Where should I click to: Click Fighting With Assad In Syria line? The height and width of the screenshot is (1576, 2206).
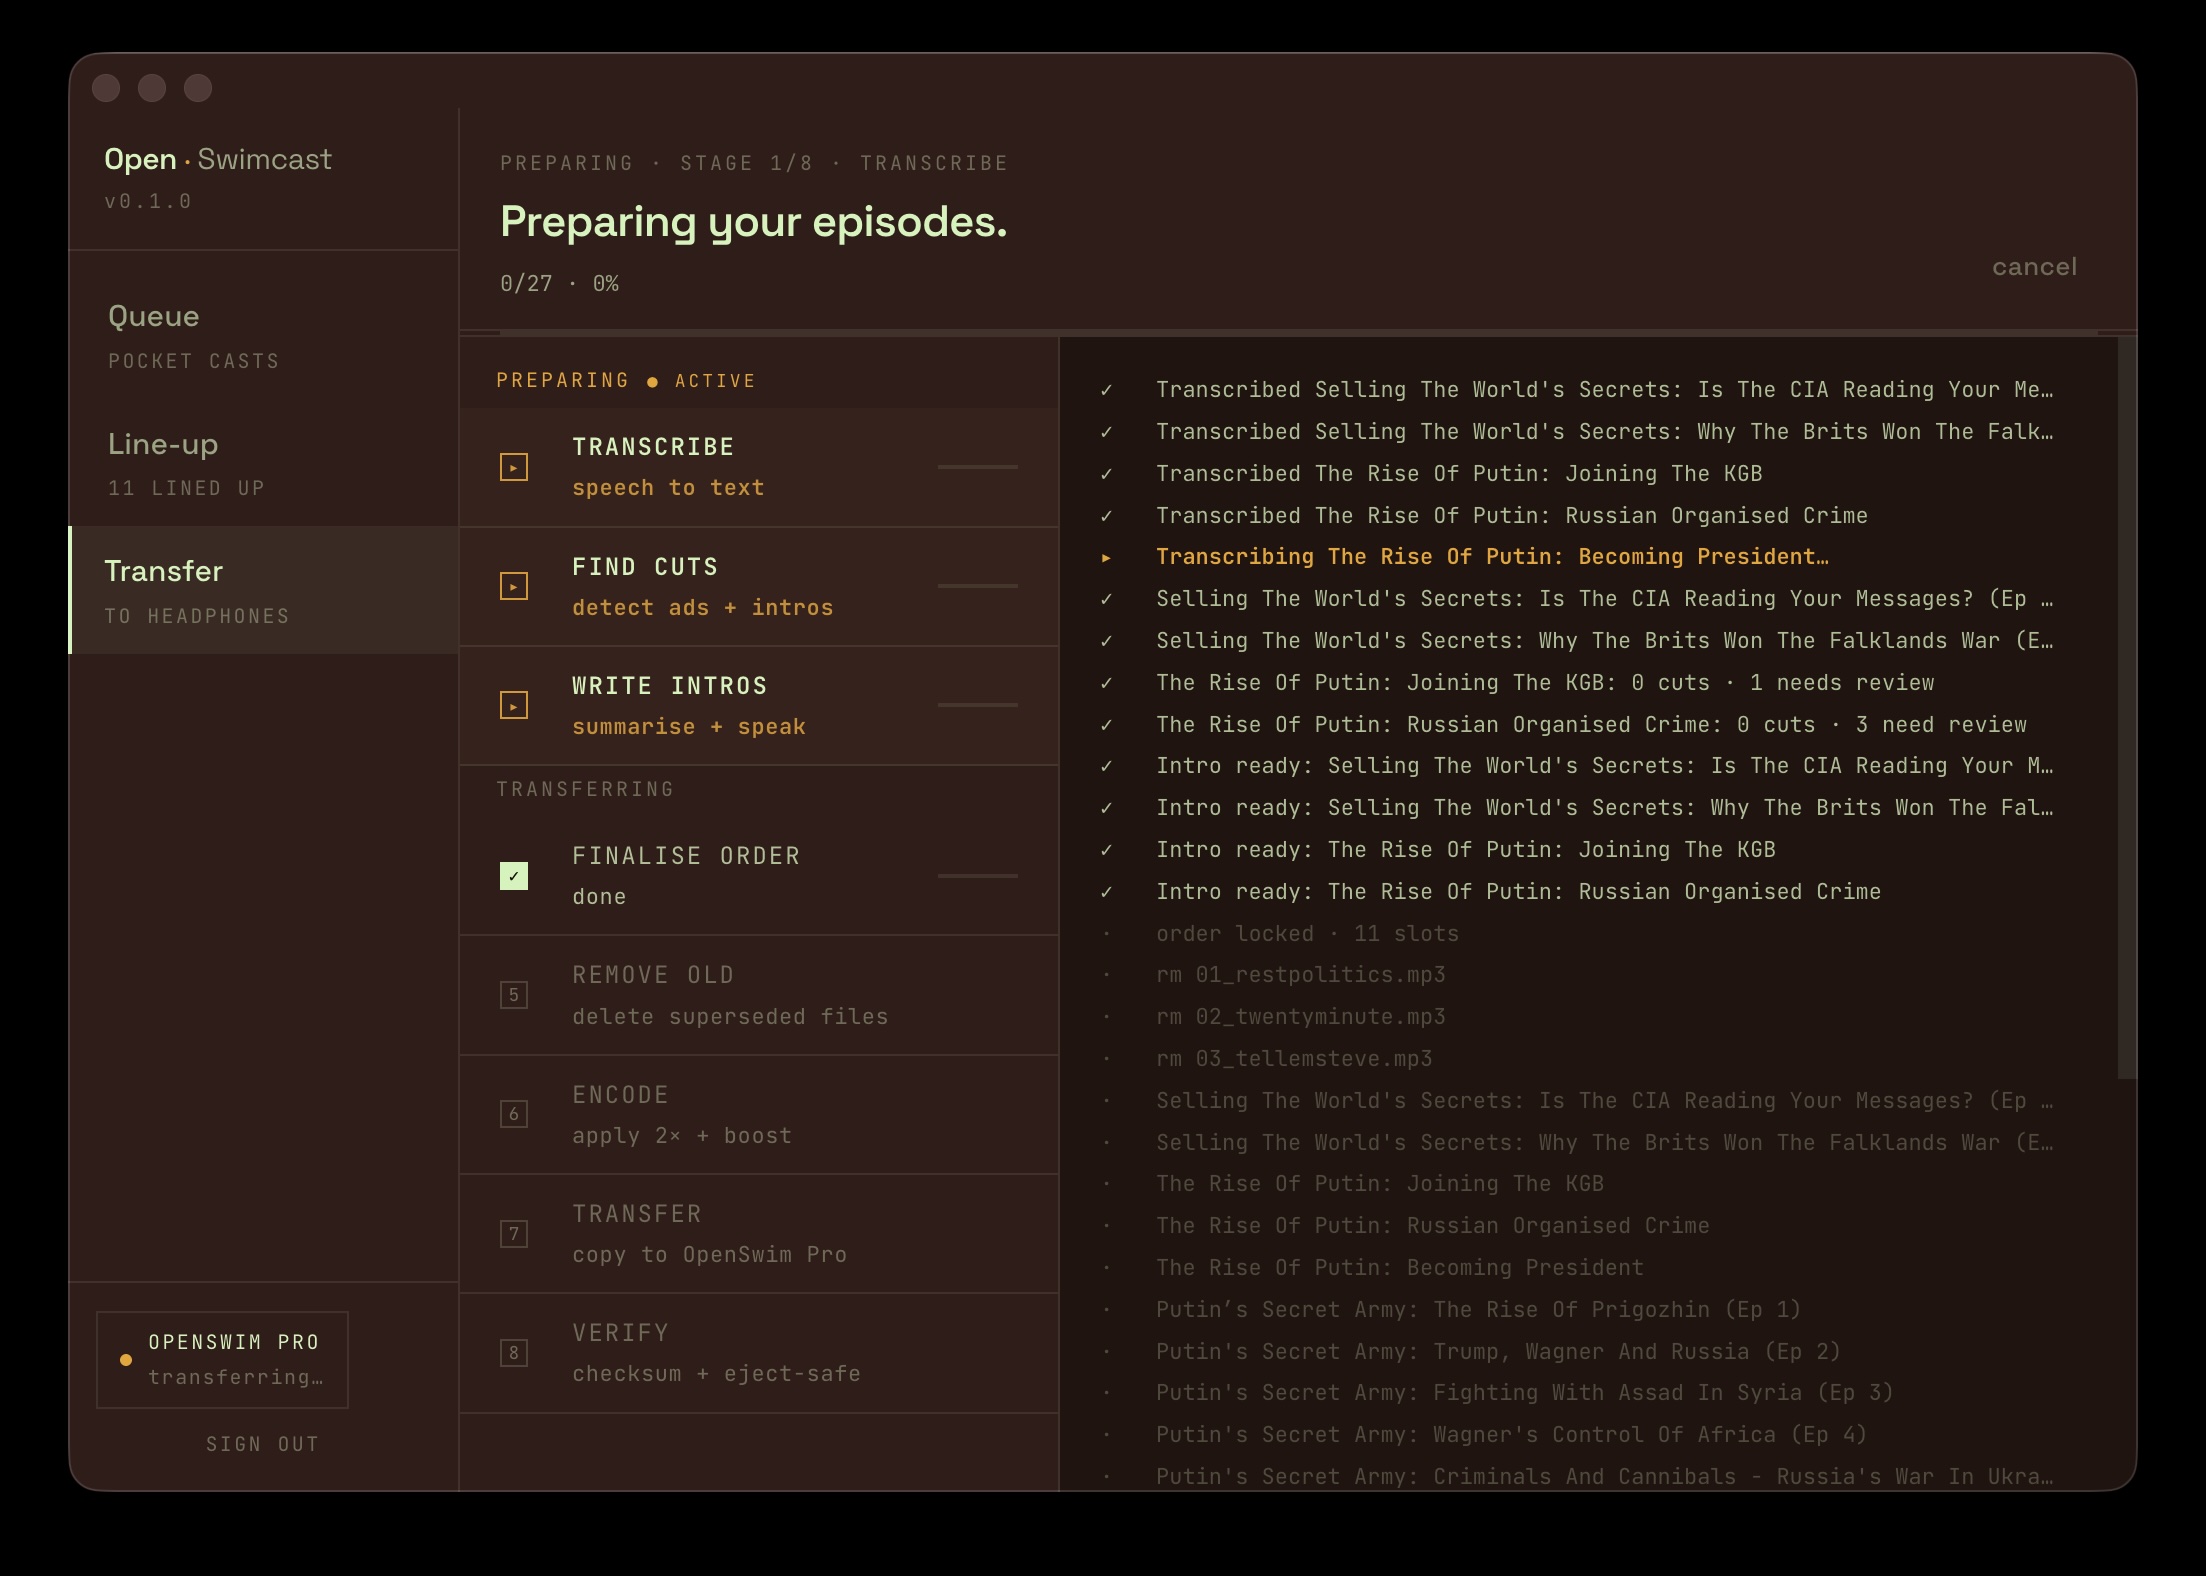pos(1524,1393)
